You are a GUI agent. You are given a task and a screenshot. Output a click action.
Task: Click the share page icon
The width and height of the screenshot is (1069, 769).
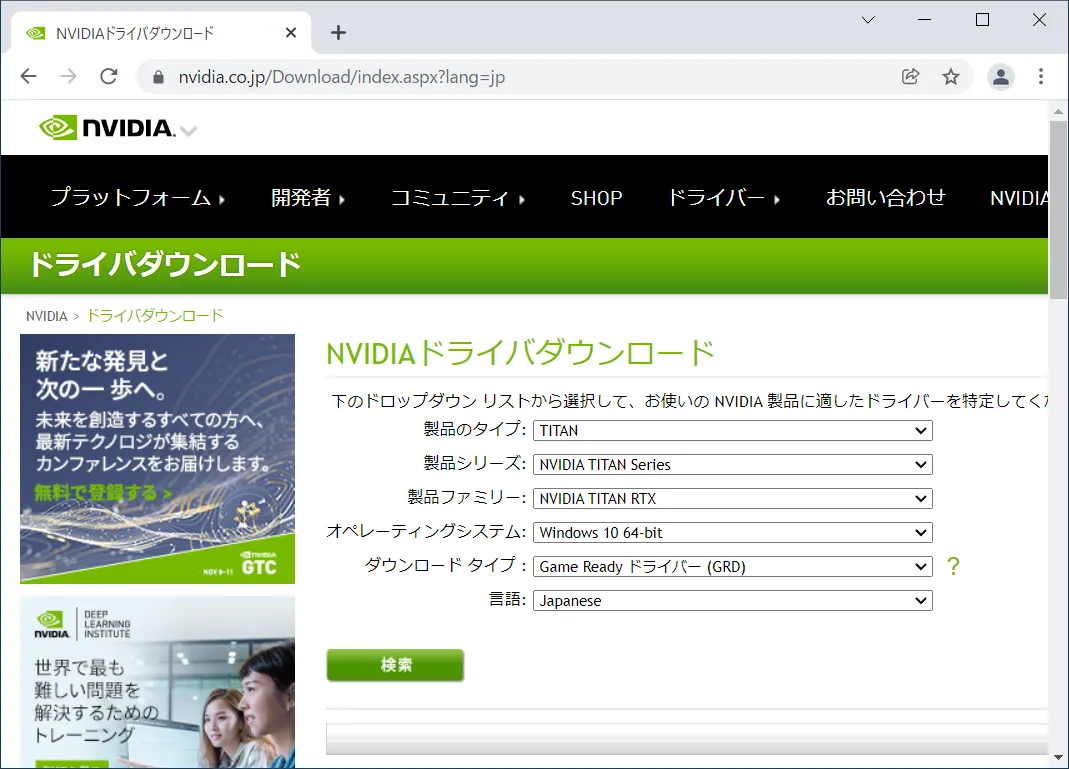pyautogui.click(x=911, y=76)
